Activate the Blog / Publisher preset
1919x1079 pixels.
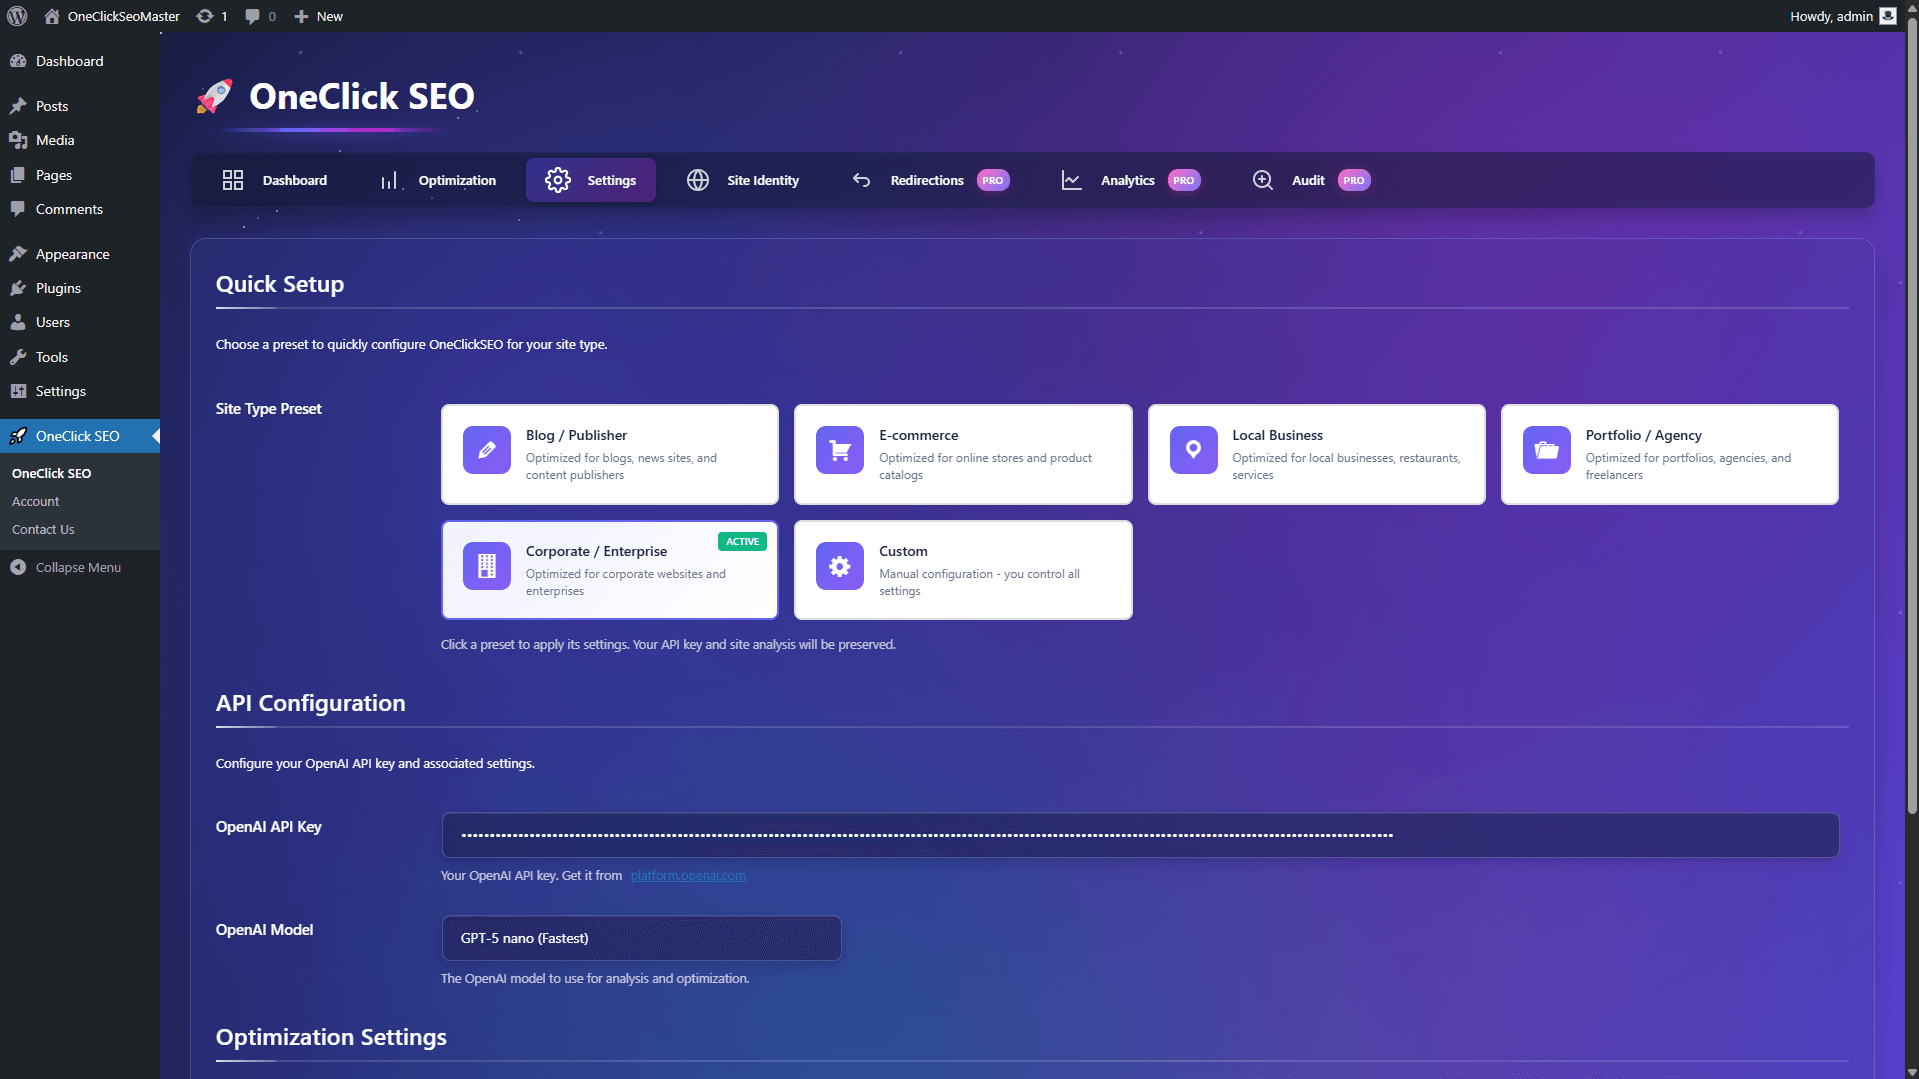[609, 454]
